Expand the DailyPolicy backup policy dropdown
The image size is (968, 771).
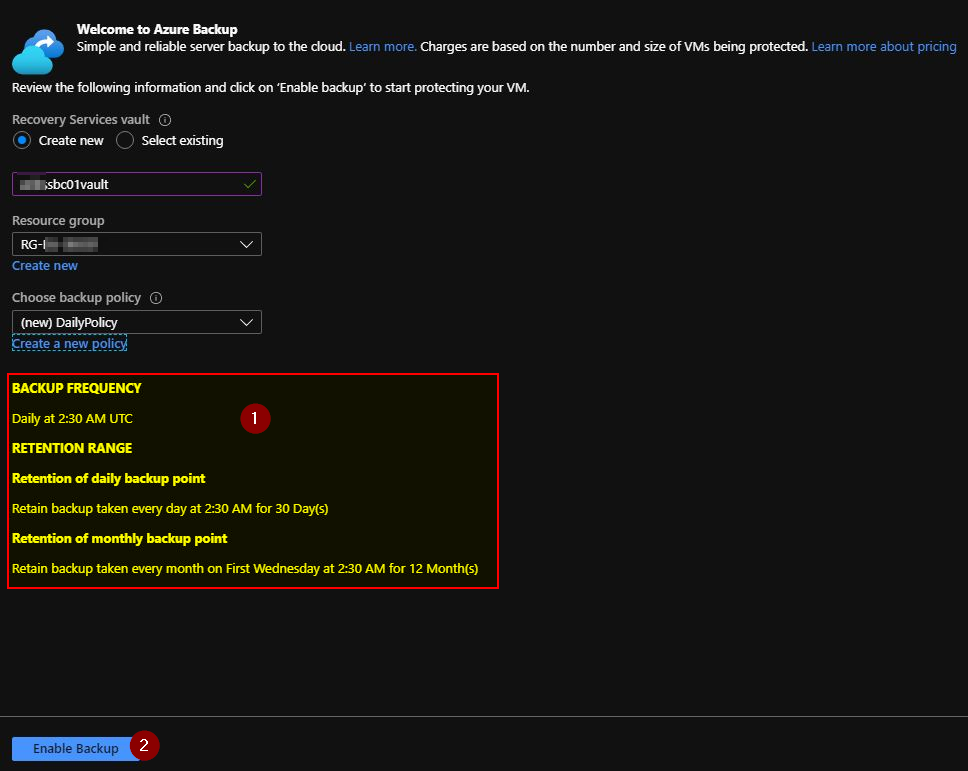tap(137, 322)
